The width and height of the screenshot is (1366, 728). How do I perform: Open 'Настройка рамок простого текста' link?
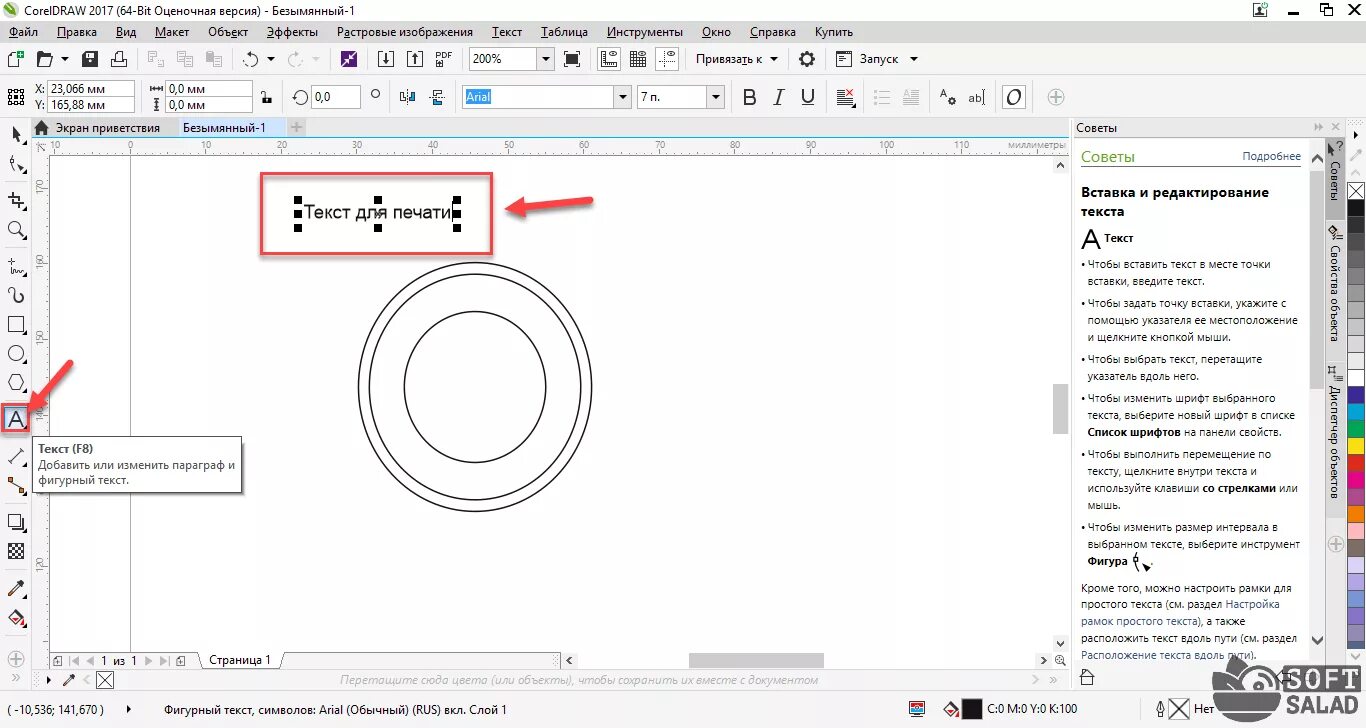click(x=1181, y=613)
